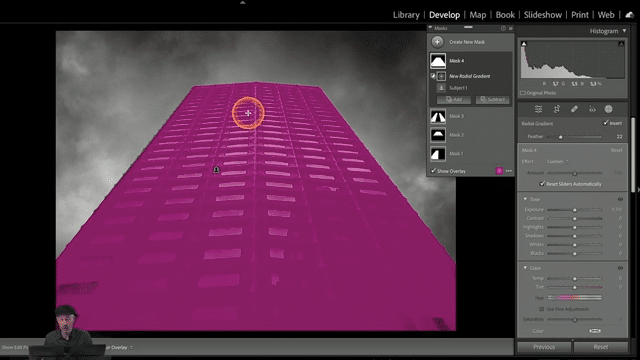
Task: Click the highlight clipping triangle in histogram
Action: (621, 44)
